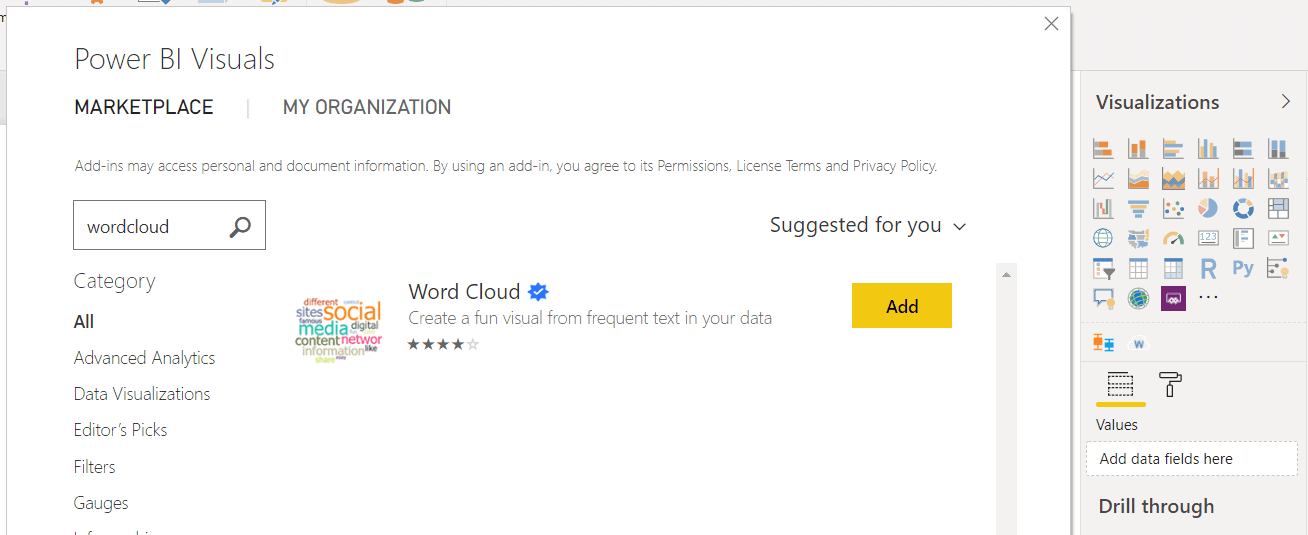Select the Matrix visual
1308x535 pixels.
coord(1173,268)
